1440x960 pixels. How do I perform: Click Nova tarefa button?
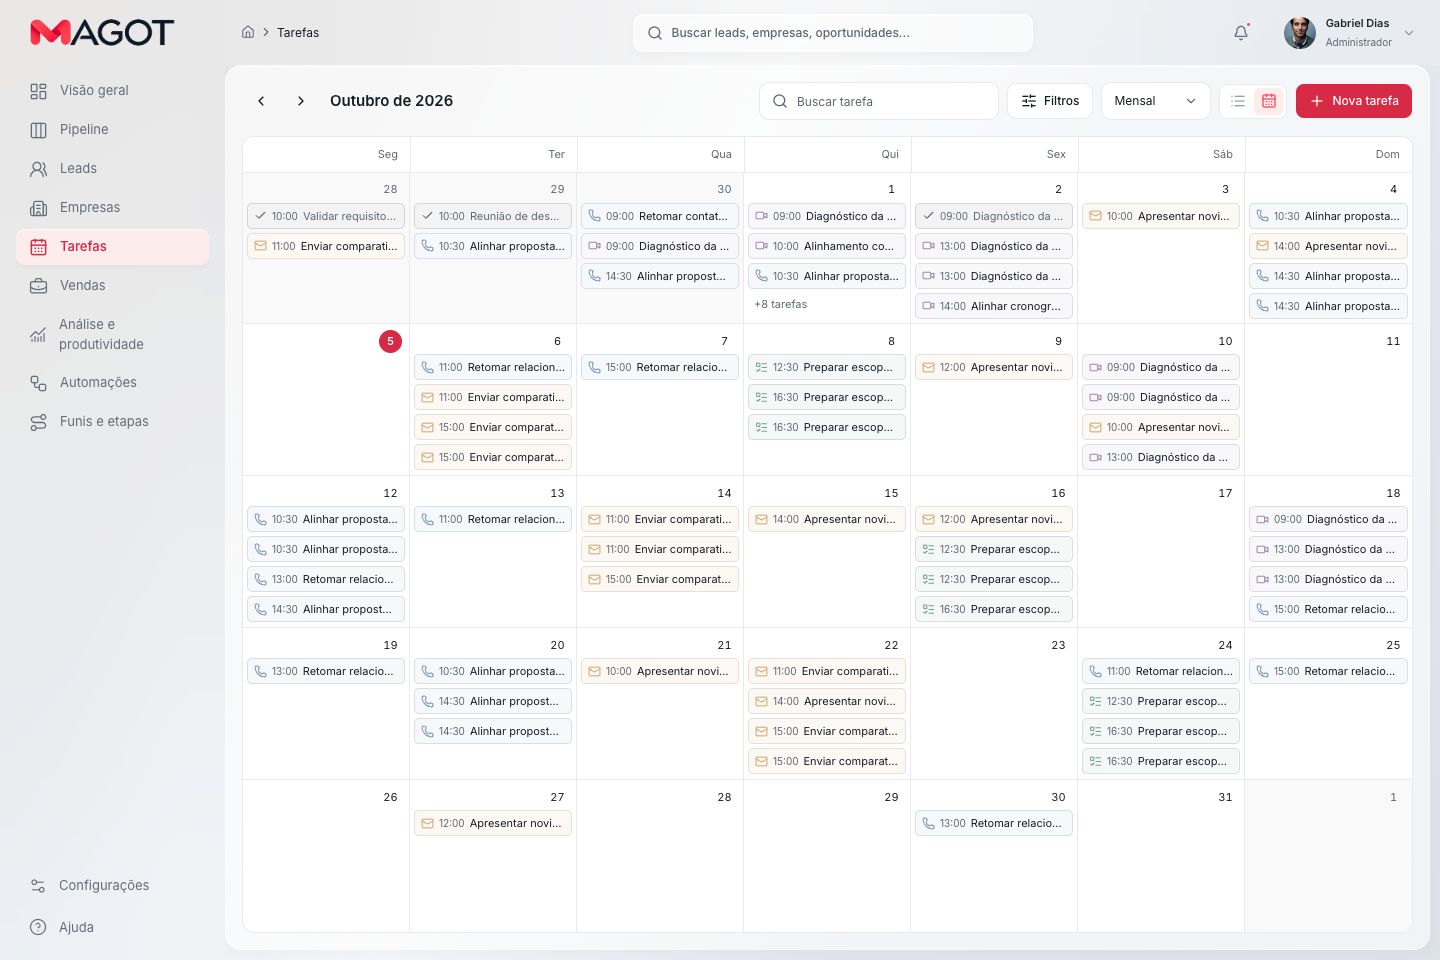tap(1354, 101)
